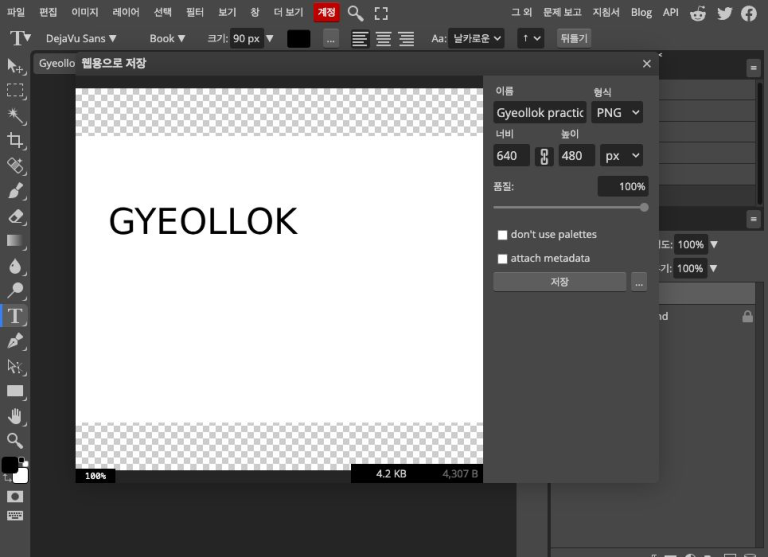Click the file name input field
Viewport: 768px width, 557px height.
tap(540, 113)
